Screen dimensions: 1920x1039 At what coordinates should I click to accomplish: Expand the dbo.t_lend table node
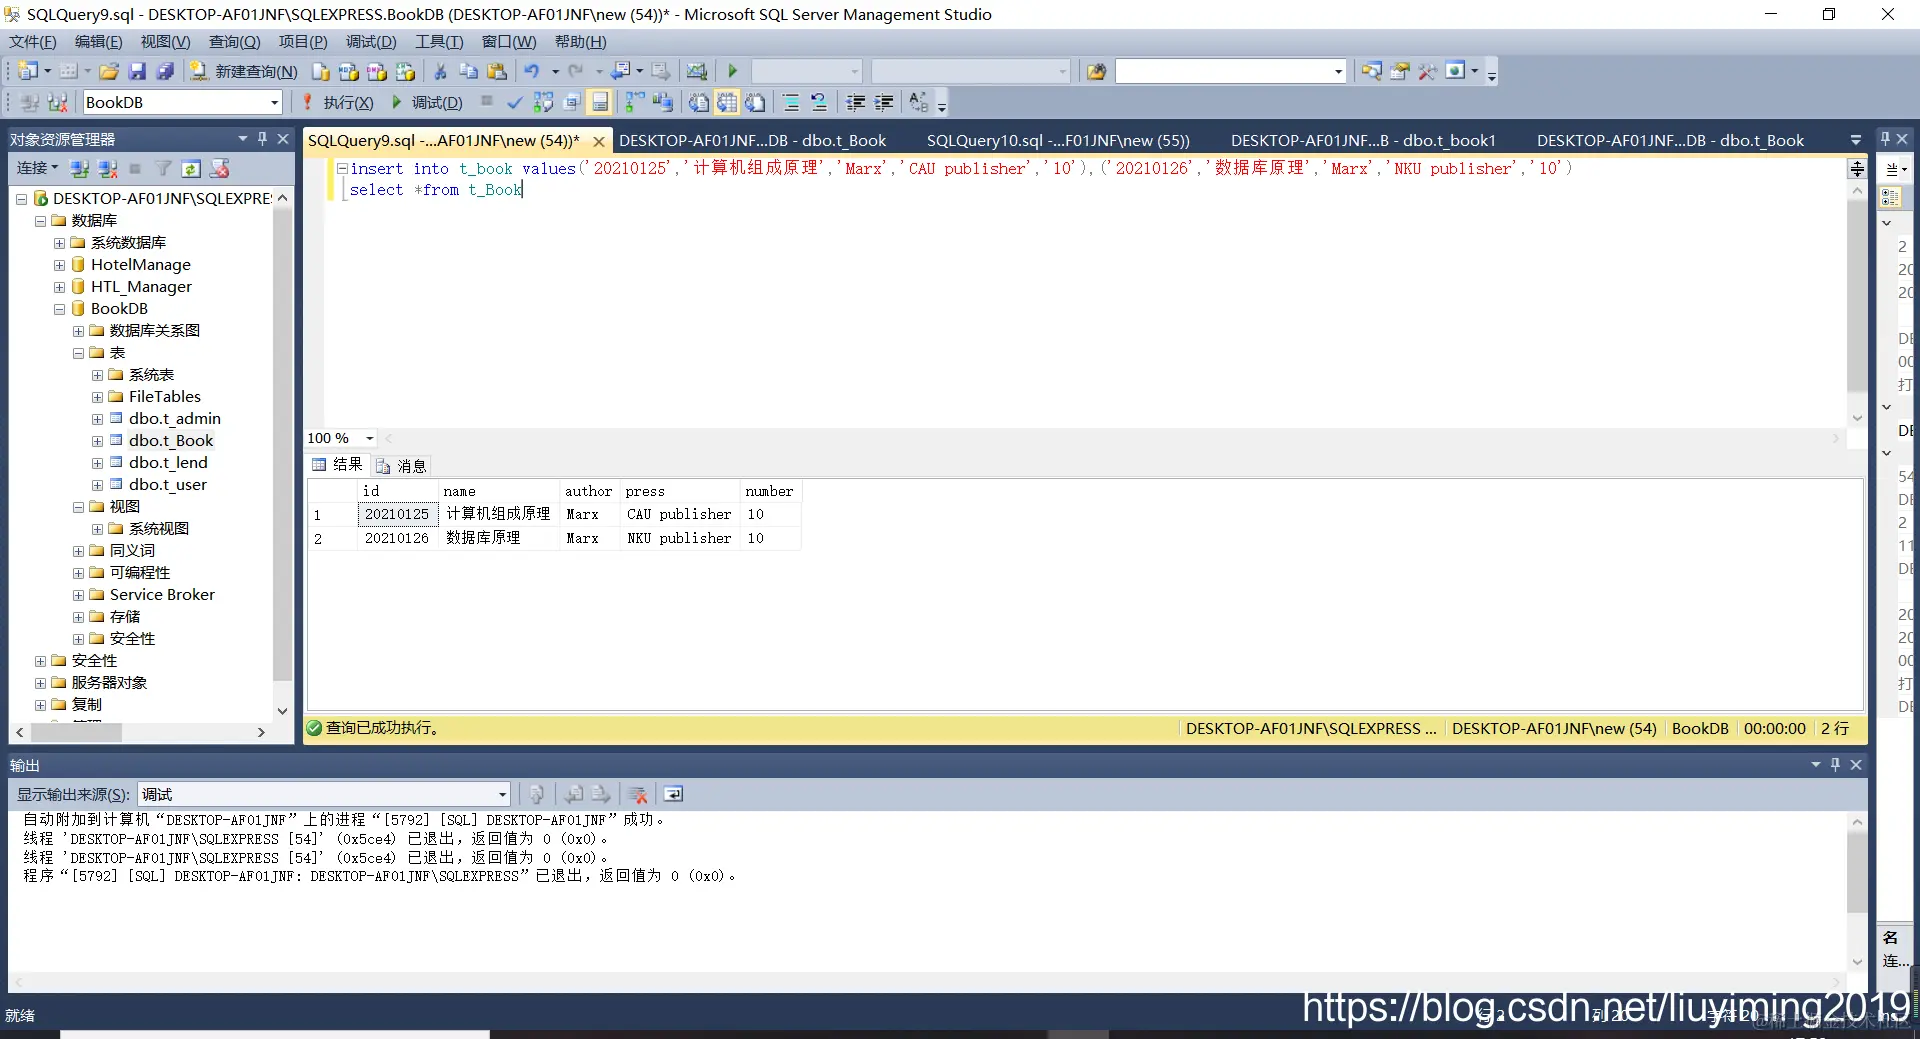coord(98,463)
